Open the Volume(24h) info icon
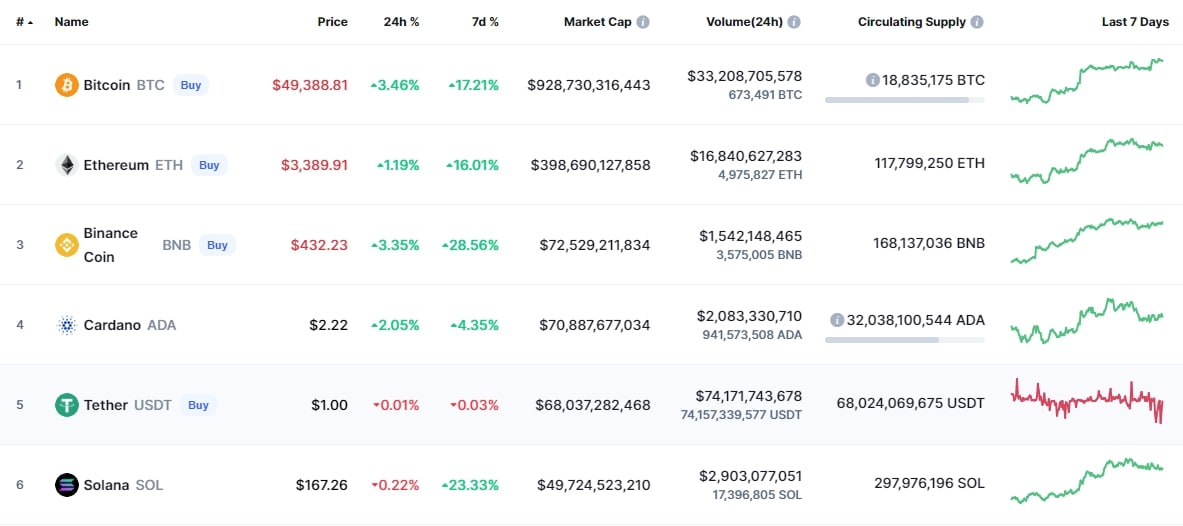1183x526 pixels. pyautogui.click(x=794, y=22)
